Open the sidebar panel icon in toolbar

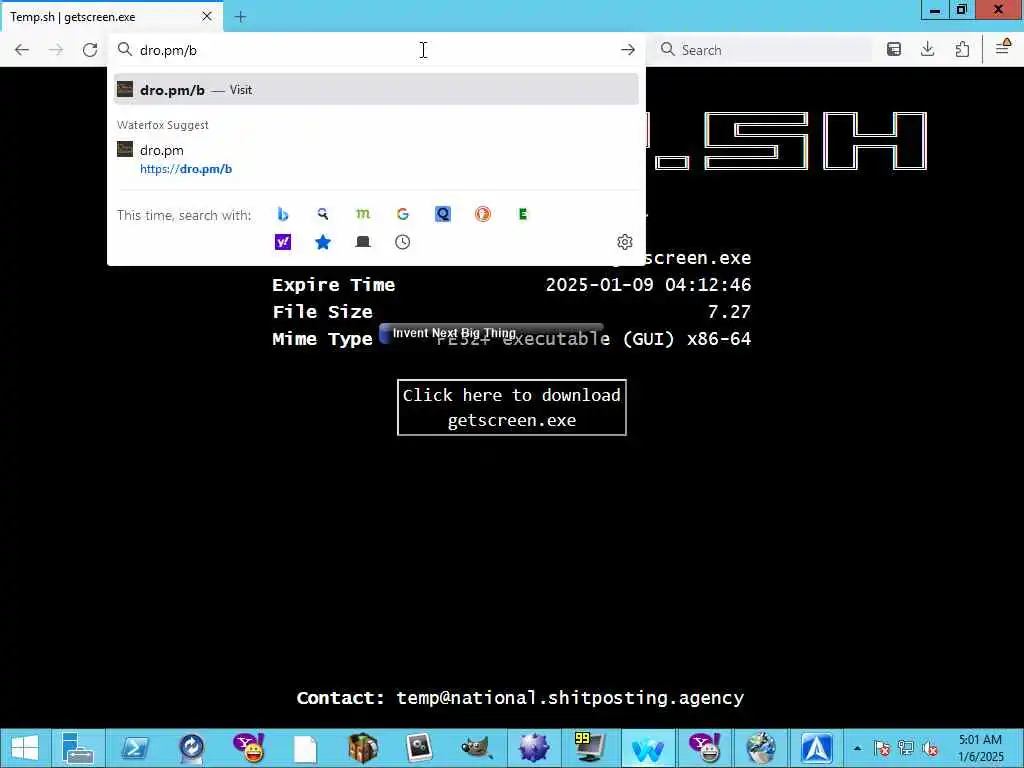[894, 50]
